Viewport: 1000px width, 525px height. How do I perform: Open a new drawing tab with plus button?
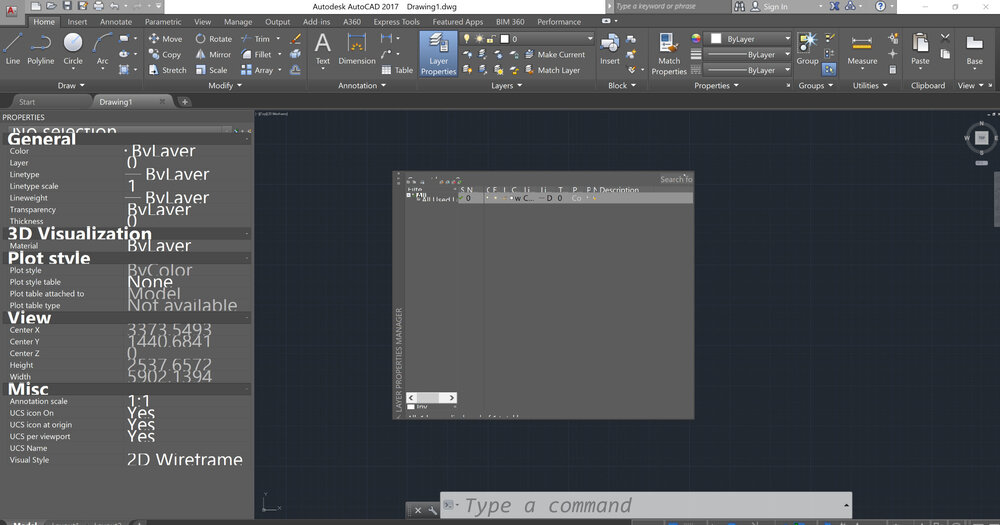tap(184, 102)
